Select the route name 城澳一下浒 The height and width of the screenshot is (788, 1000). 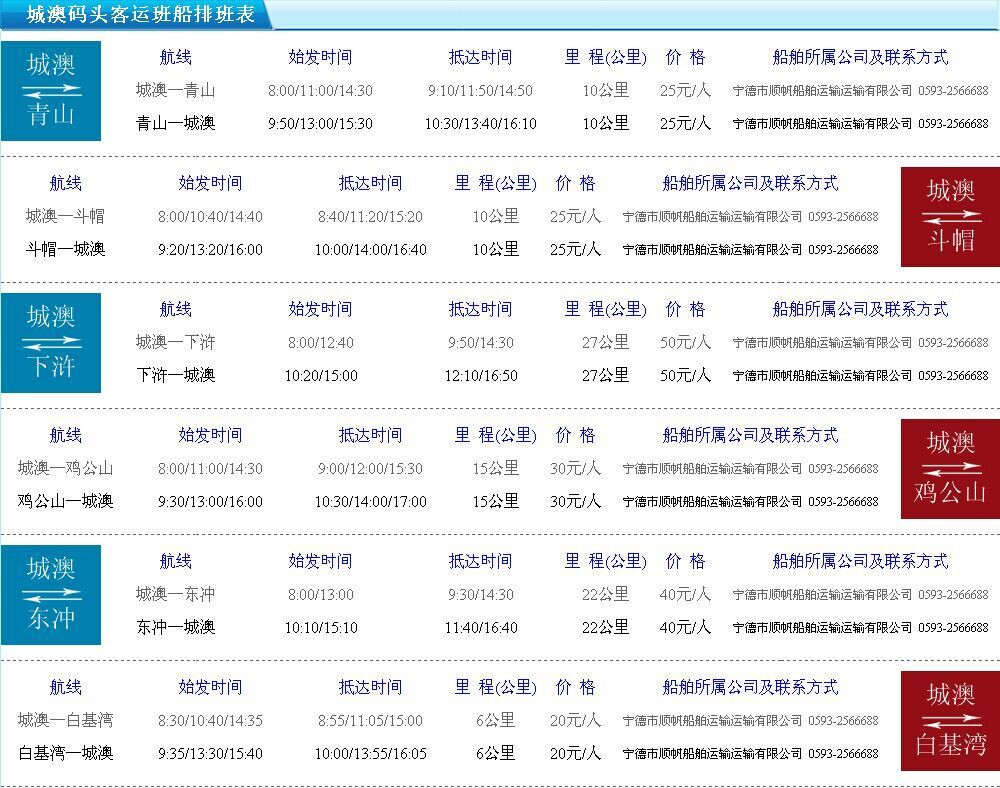[x=175, y=342]
